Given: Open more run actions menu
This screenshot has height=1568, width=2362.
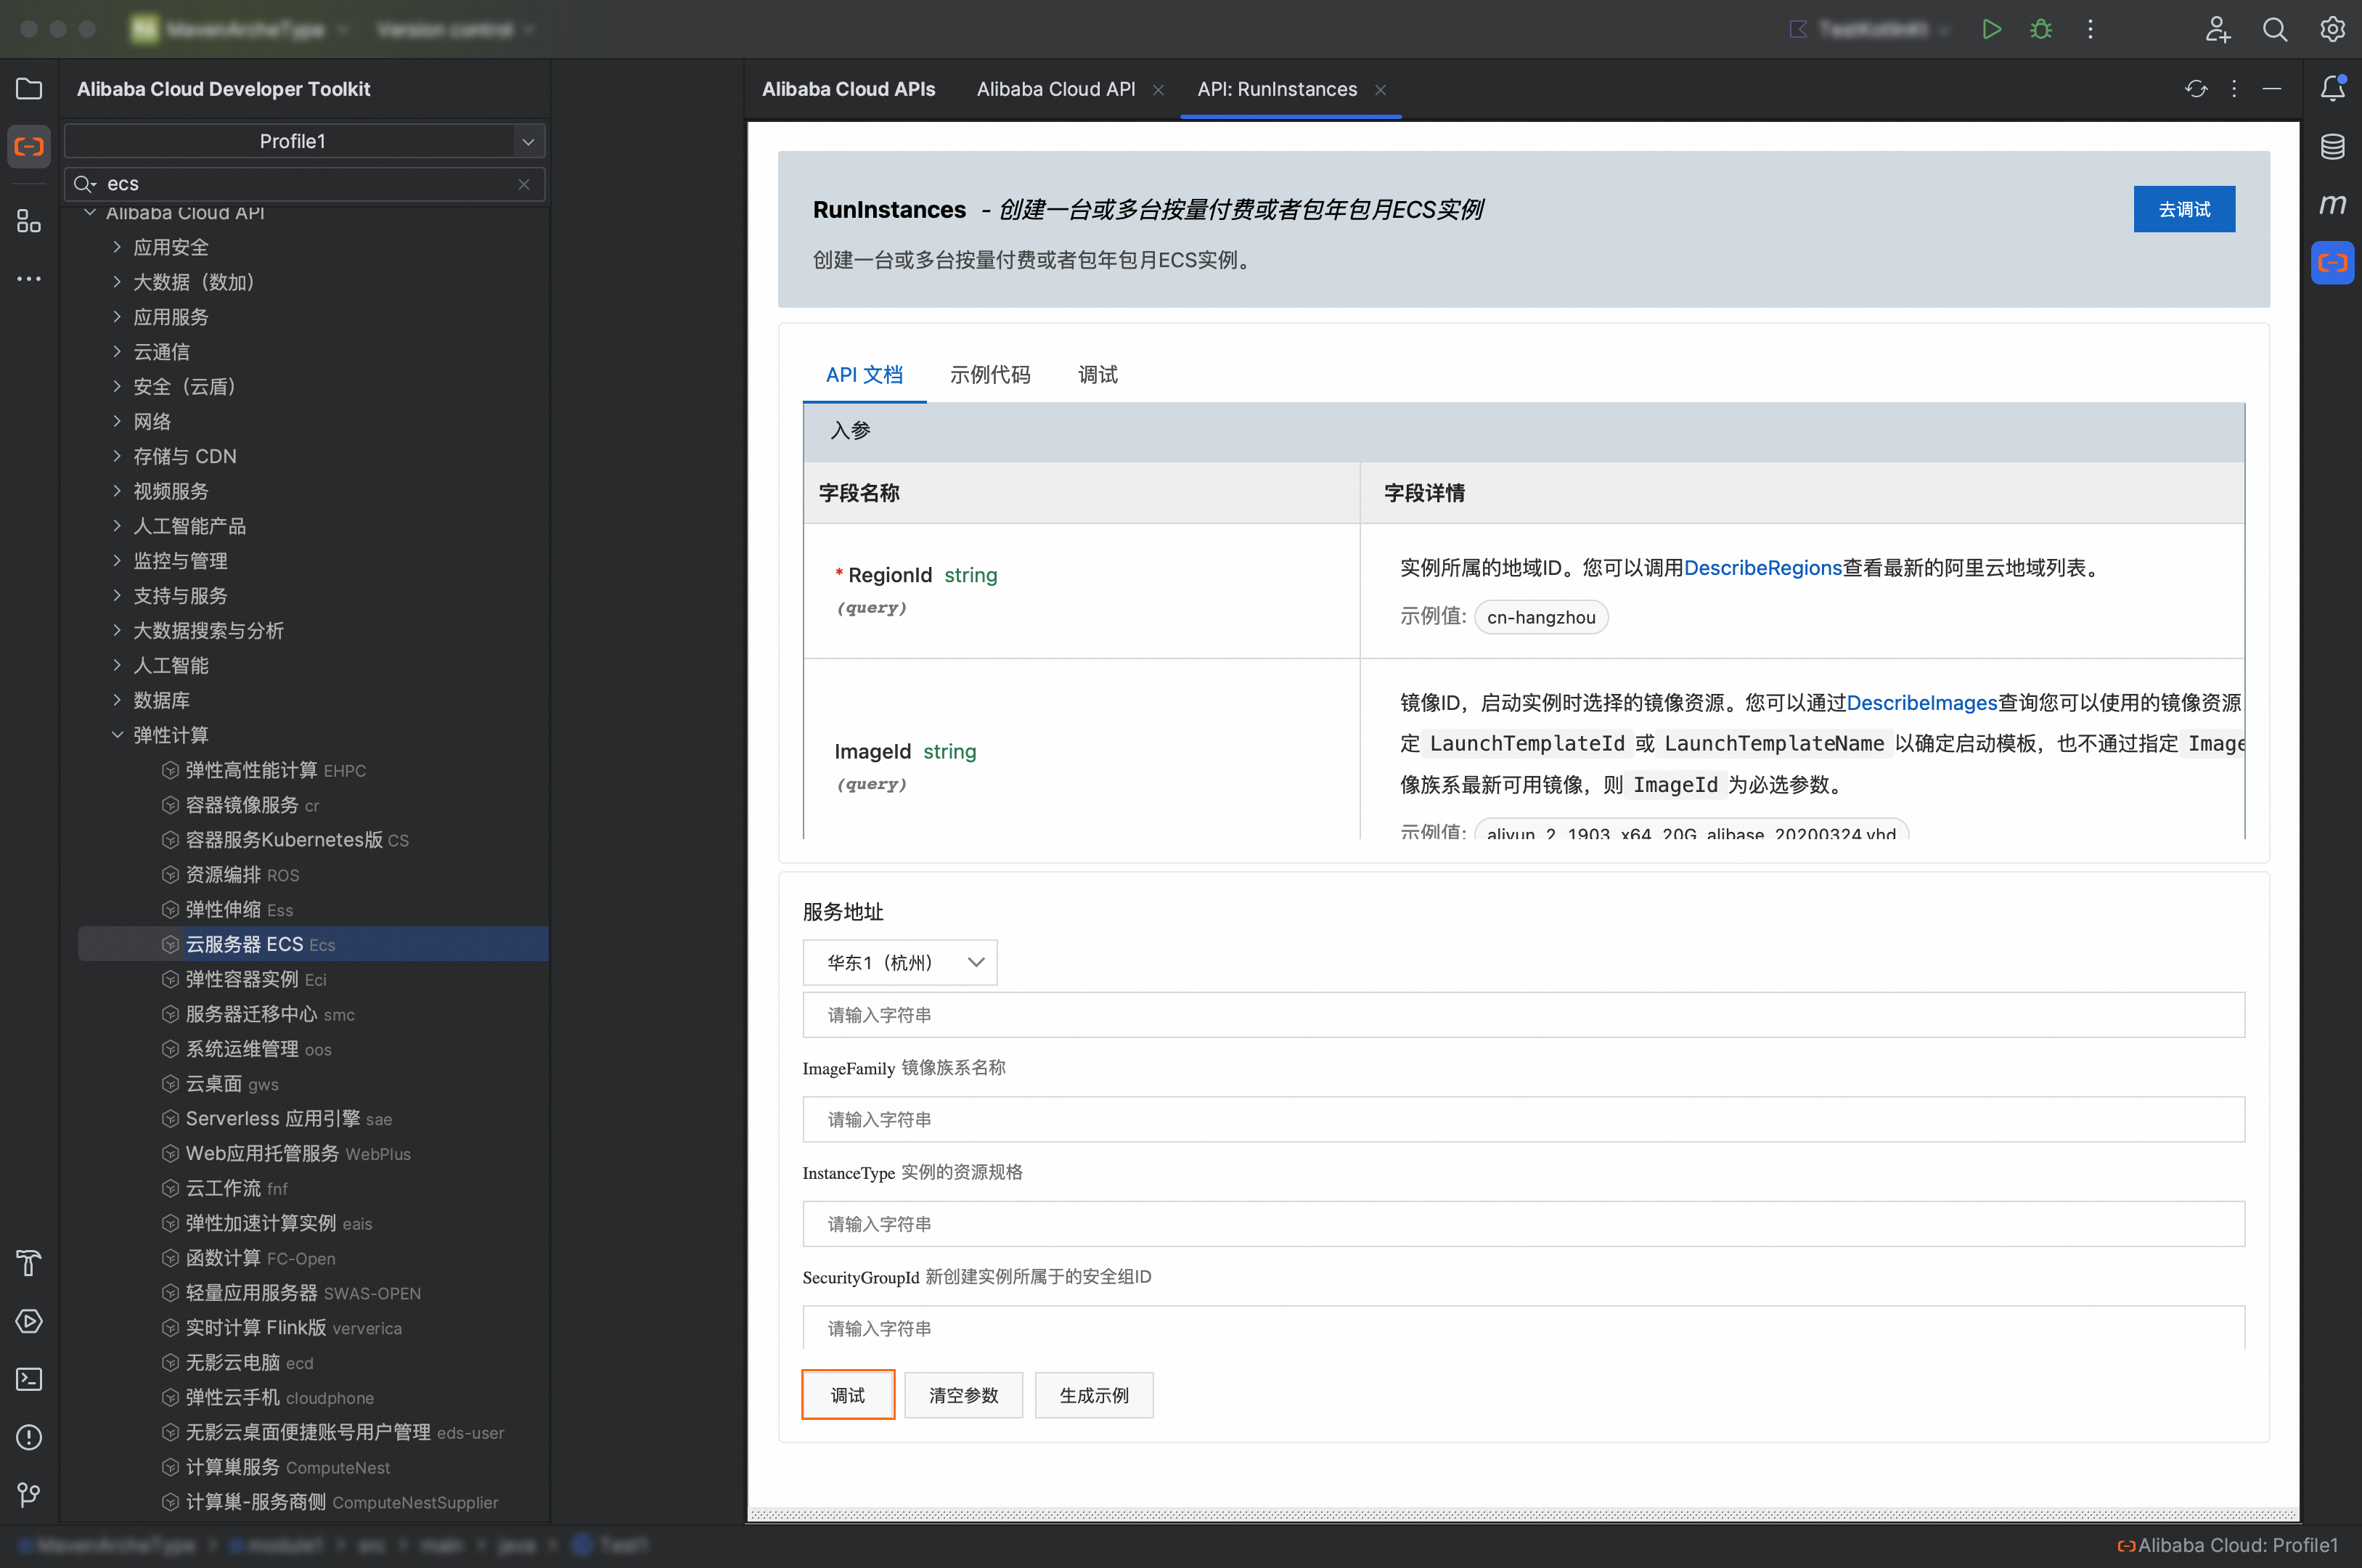Looking at the screenshot, I should point(2090,29).
